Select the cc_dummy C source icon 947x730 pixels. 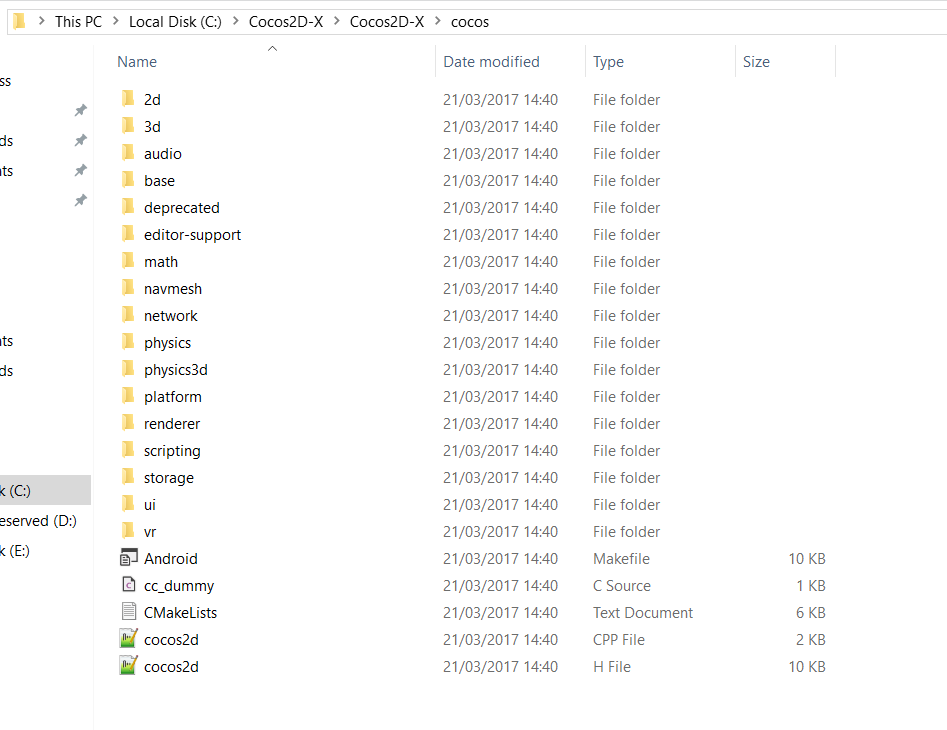(x=129, y=584)
